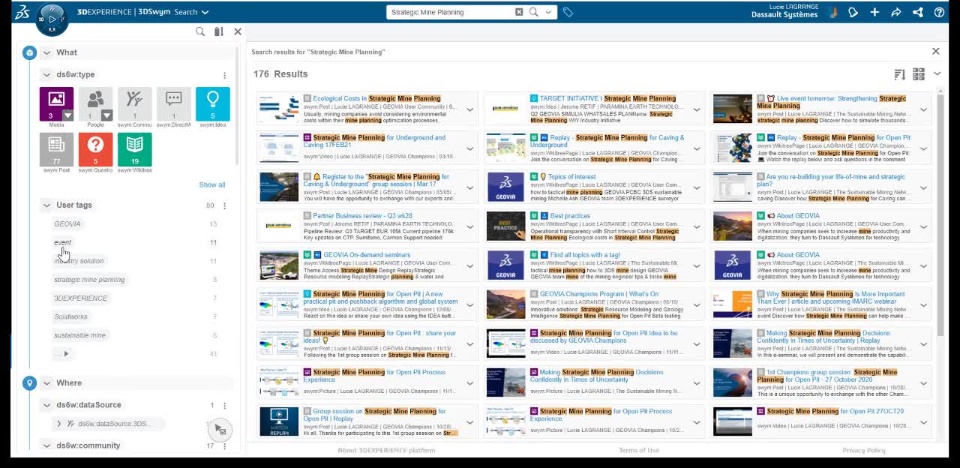Click the share arrow icon in header
This screenshot has width=960, height=468.
pos(896,12)
